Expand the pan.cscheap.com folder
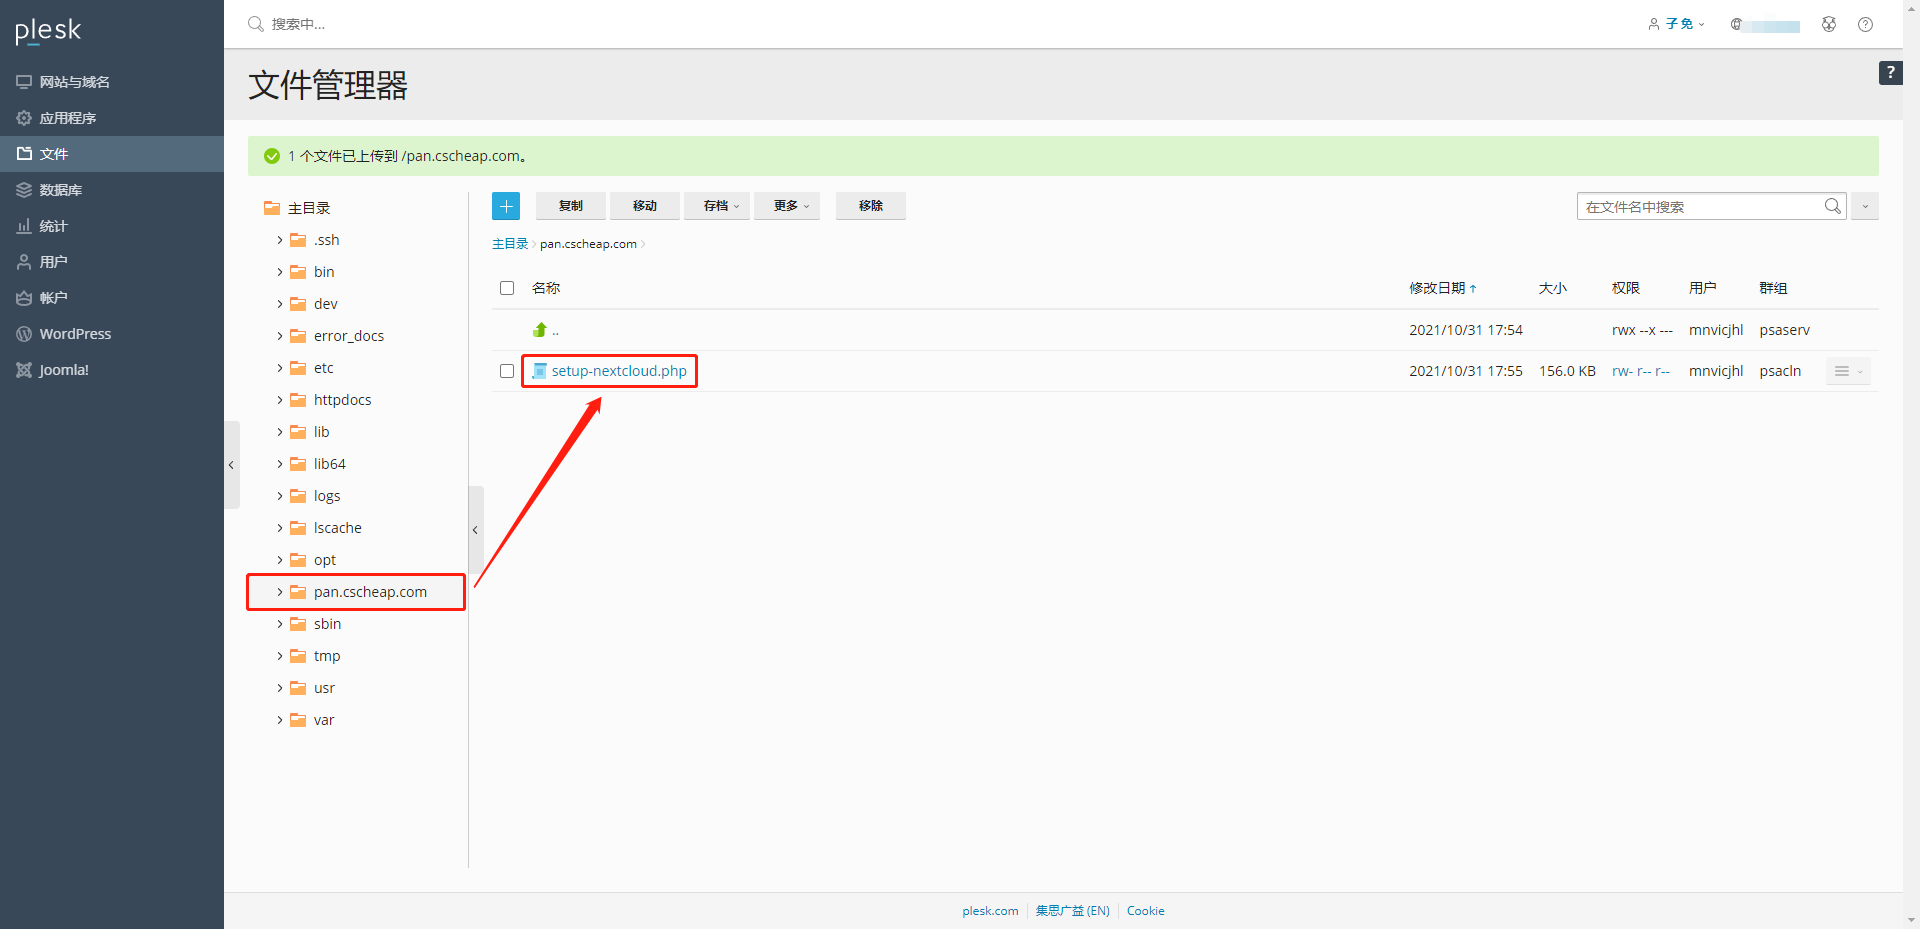This screenshot has width=1920, height=929. click(x=280, y=592)
